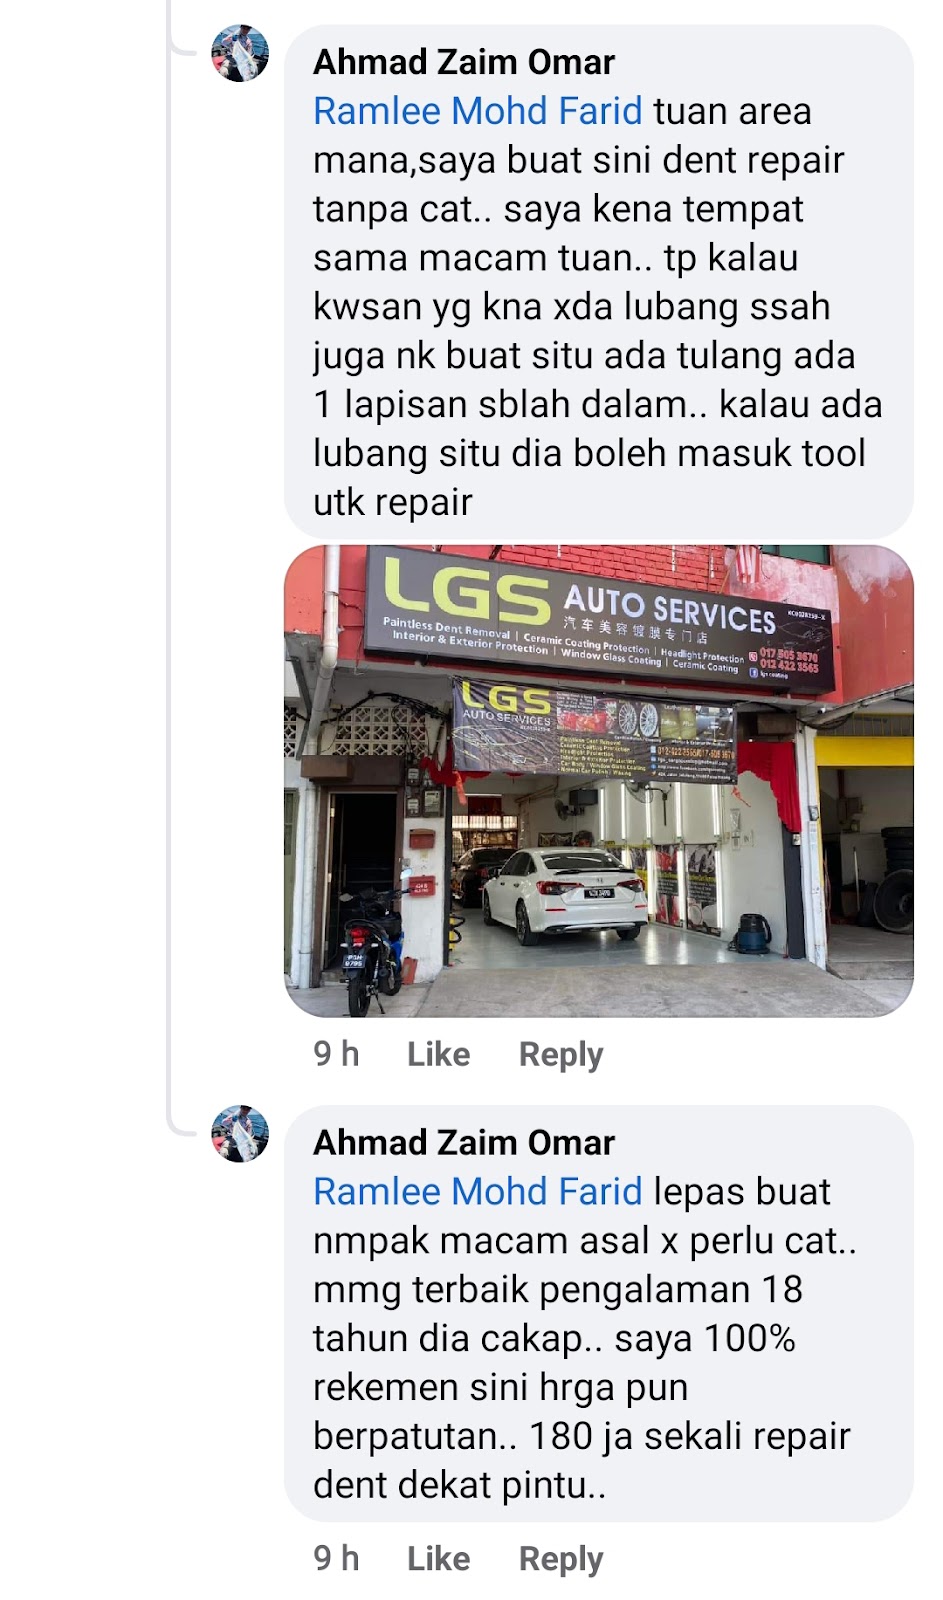Screen dimensions: 943x1600
Task: Open Ramlee Mohd Farid mention in first comment
Action: (x=478, y=111)
